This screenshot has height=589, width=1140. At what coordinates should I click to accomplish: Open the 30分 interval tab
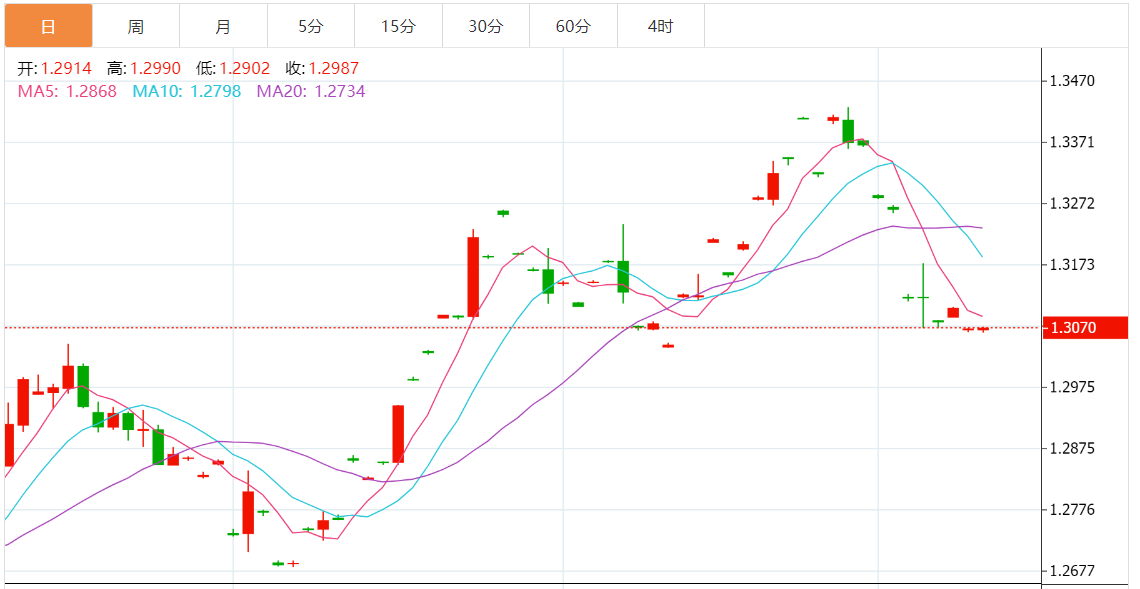[486, 26]
